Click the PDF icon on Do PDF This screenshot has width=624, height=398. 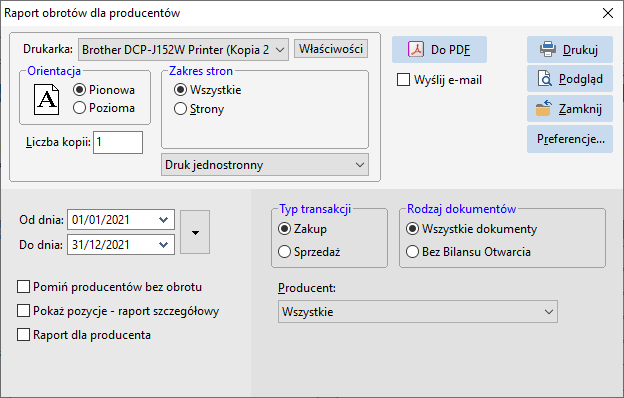click(416, 50)
